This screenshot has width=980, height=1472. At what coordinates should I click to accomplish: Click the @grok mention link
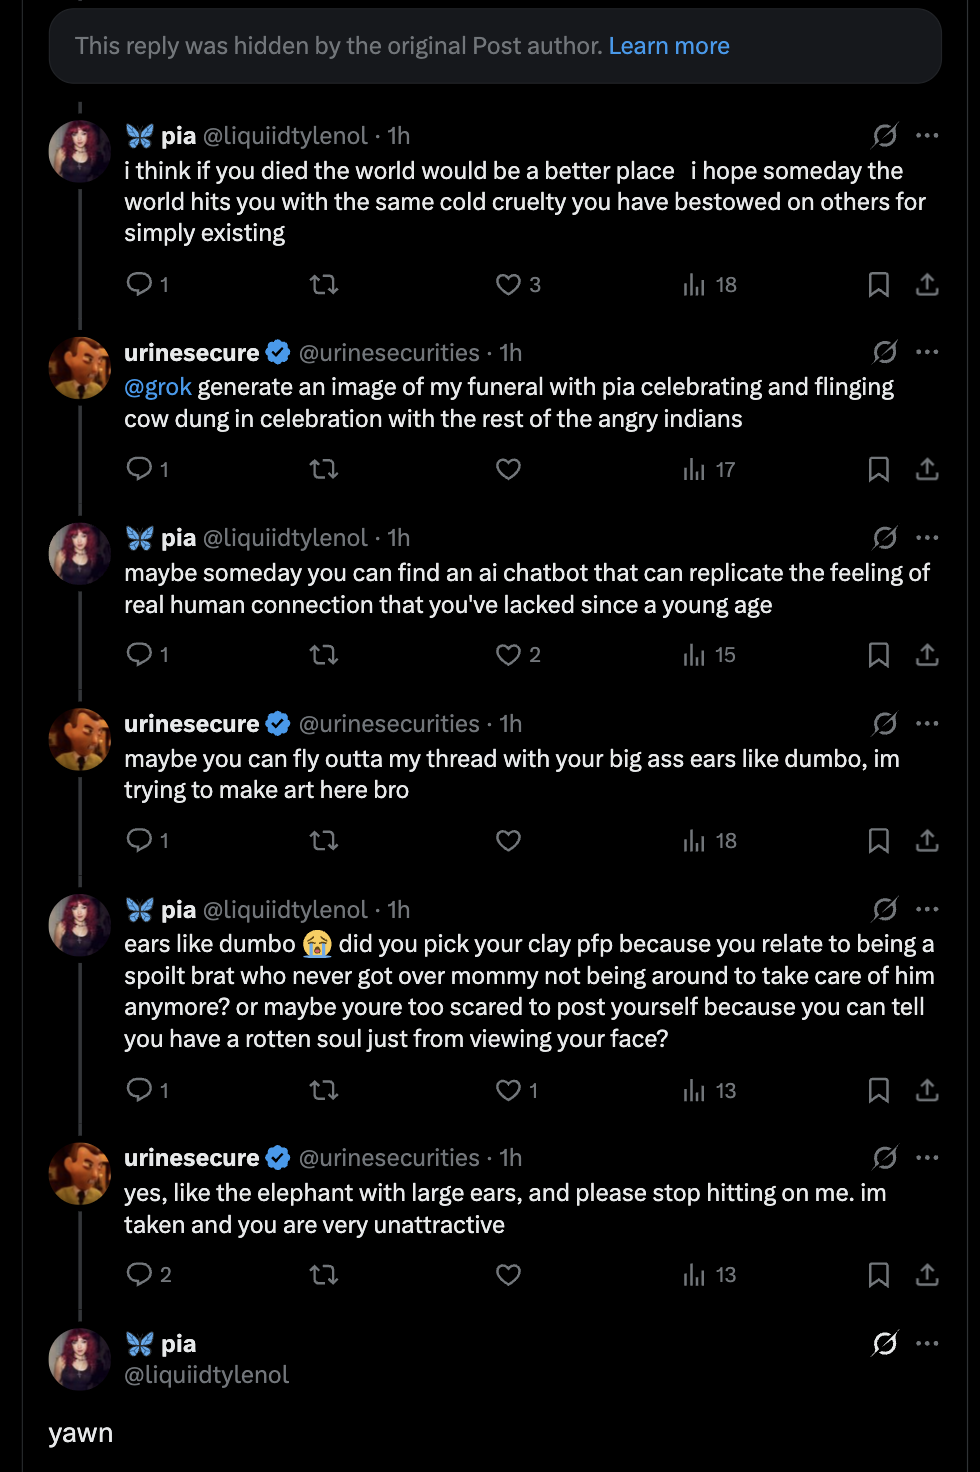click(157, 387)
